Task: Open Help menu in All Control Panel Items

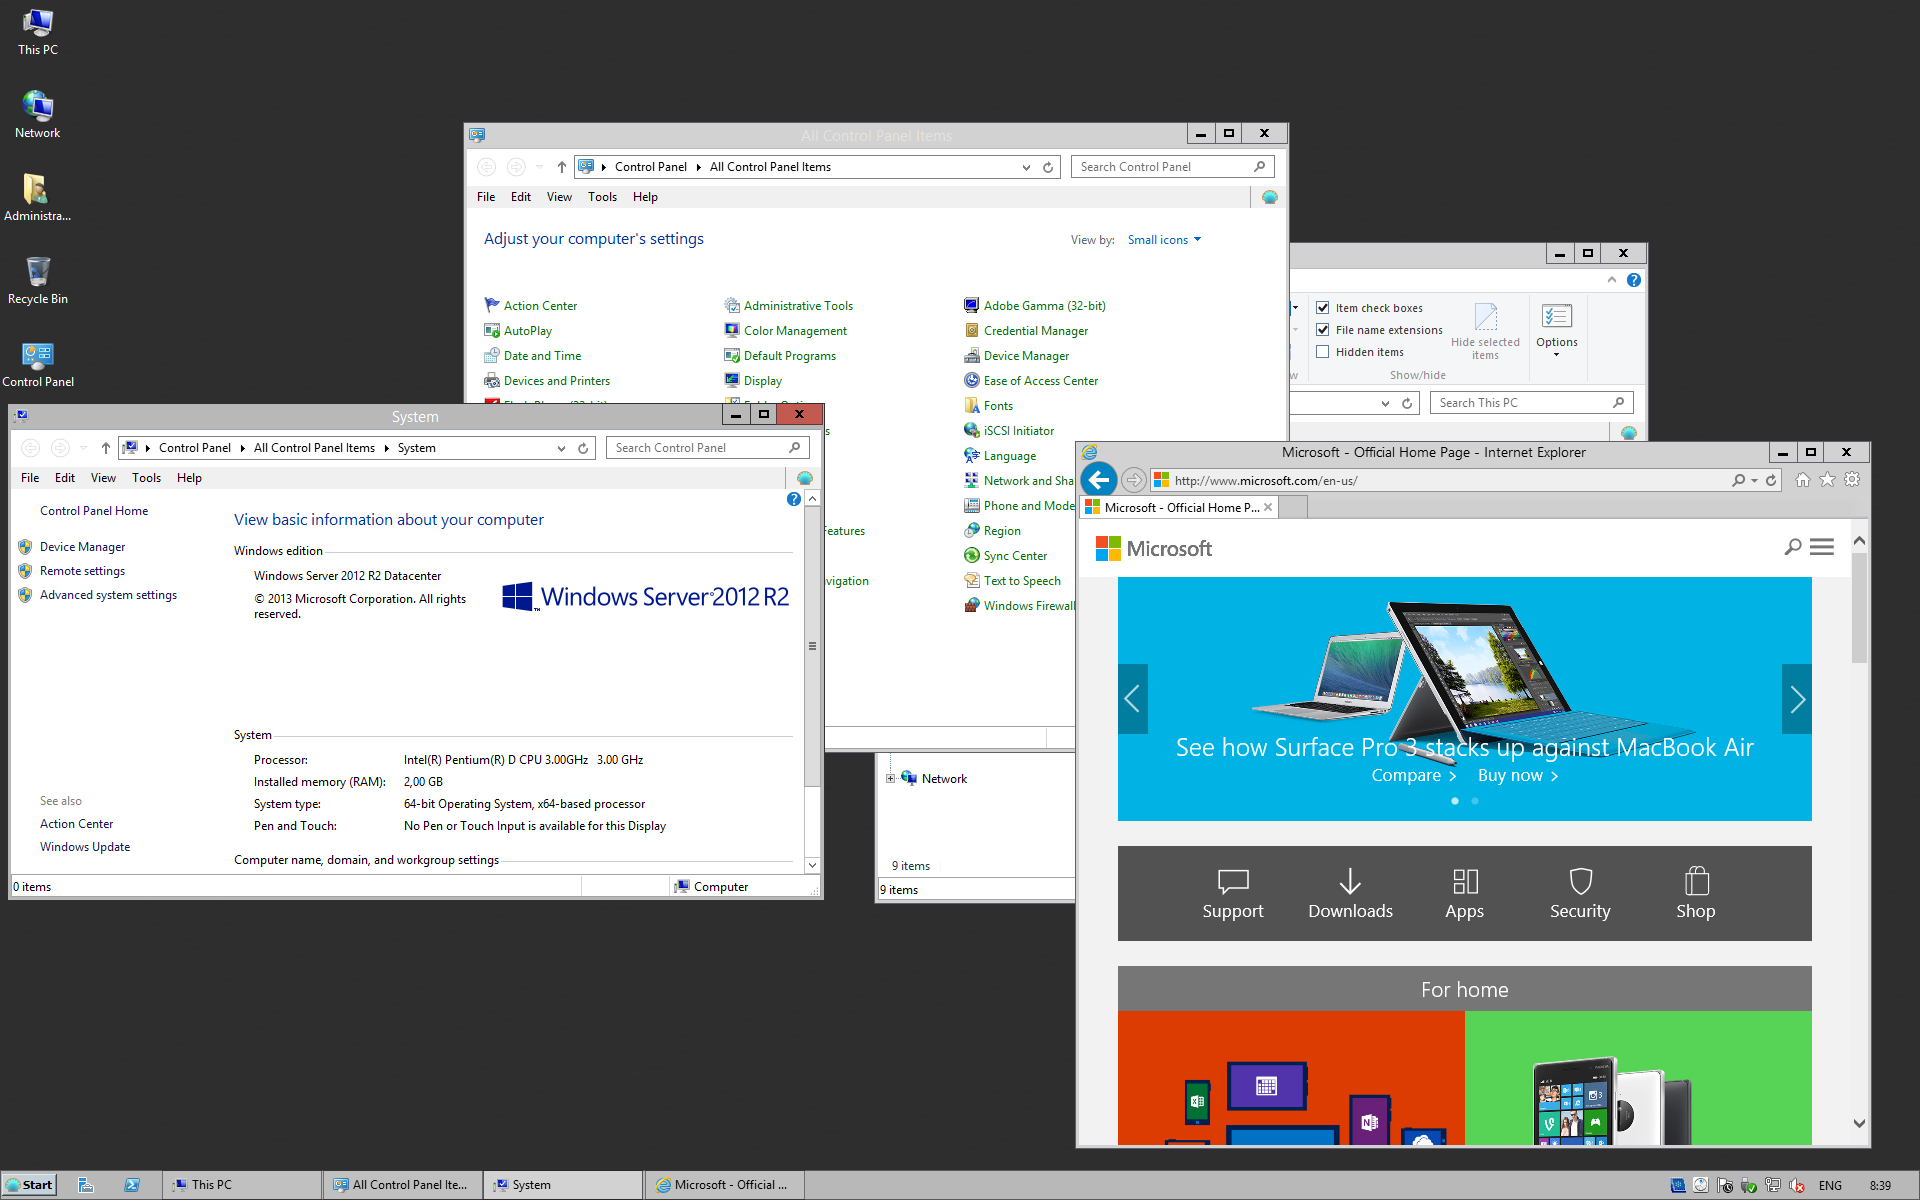Action: [645, 197]
